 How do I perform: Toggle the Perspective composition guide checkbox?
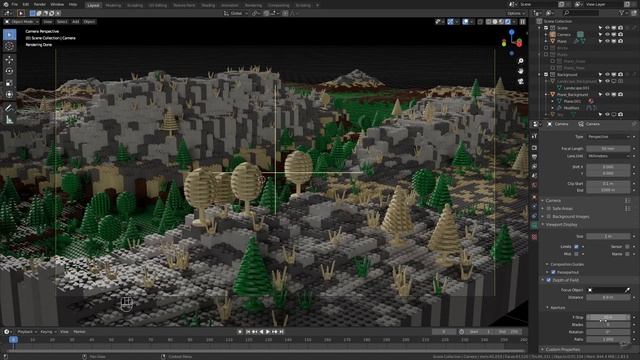tap(553, 272)
